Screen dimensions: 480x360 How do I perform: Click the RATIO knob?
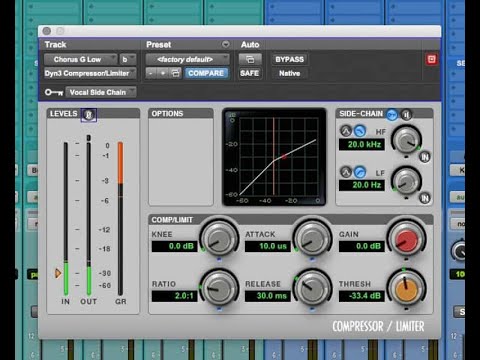219,288
